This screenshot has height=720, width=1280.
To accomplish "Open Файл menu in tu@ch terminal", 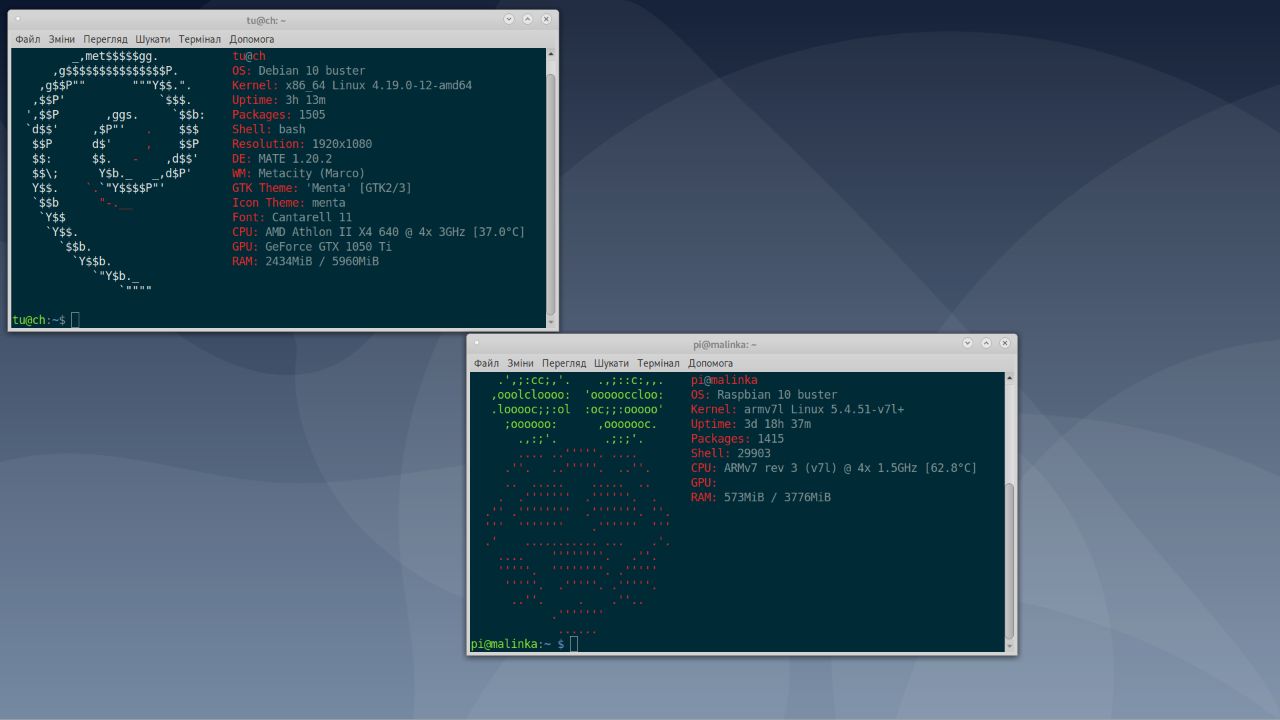I will (28, 39).
